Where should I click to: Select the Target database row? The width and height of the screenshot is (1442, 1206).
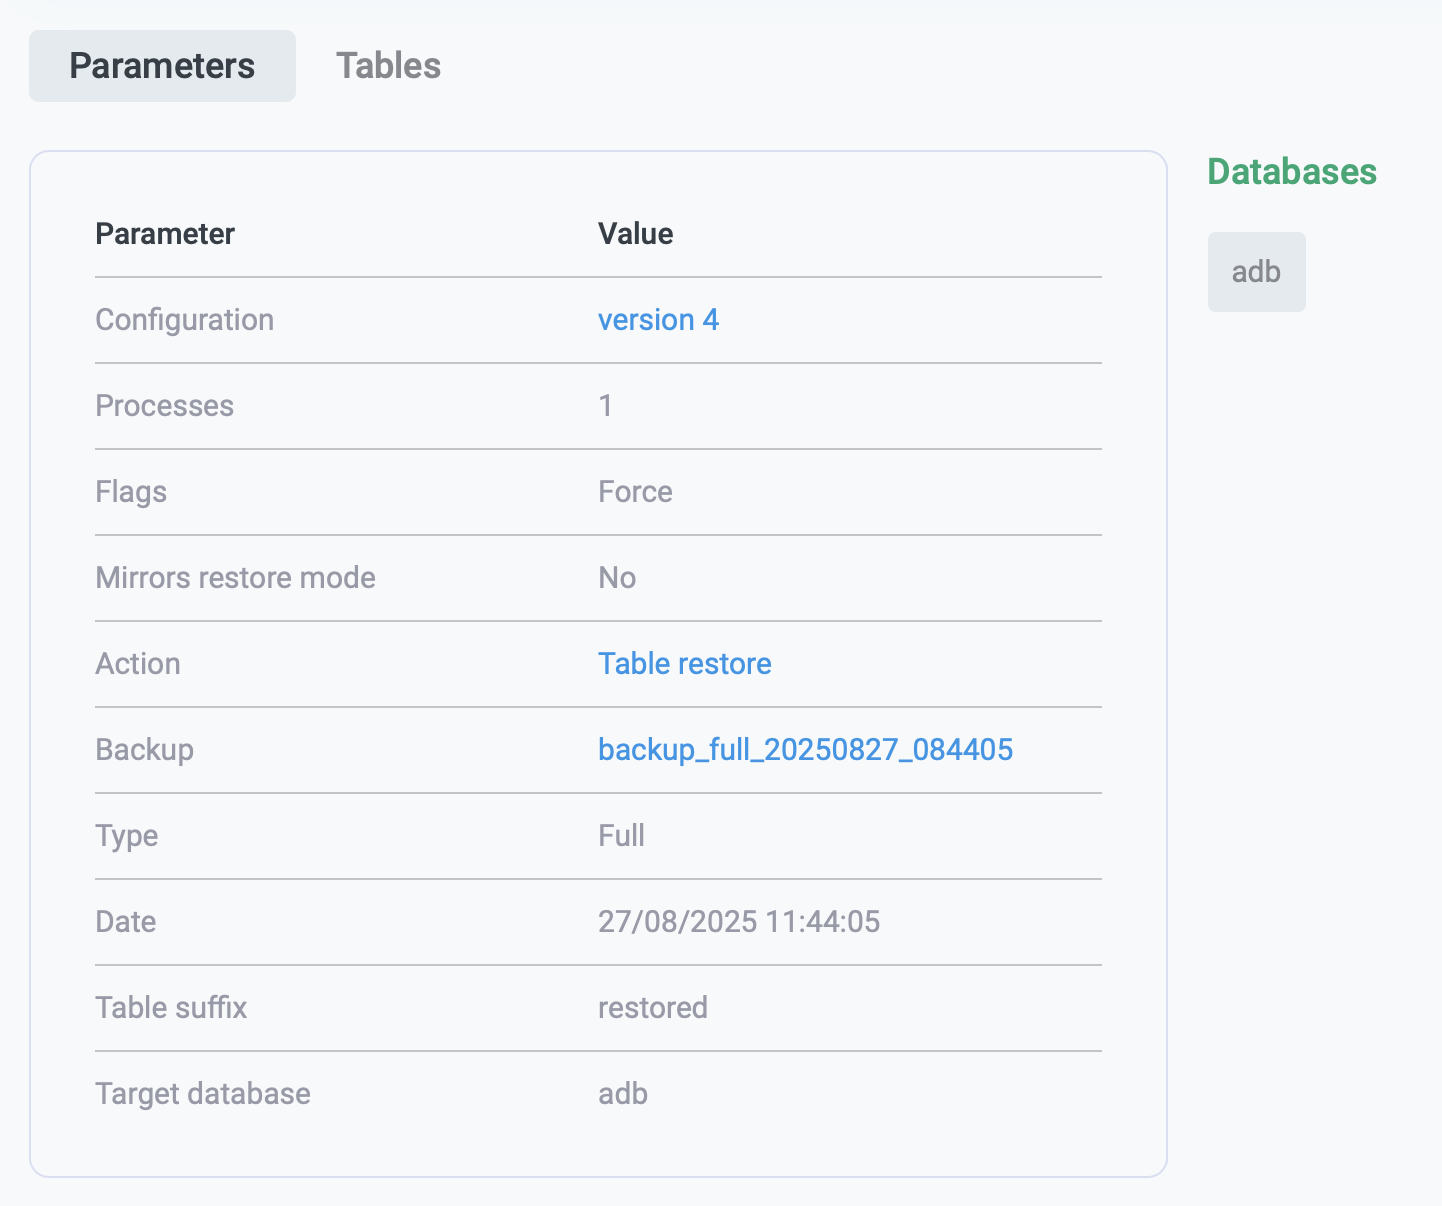202,1093
